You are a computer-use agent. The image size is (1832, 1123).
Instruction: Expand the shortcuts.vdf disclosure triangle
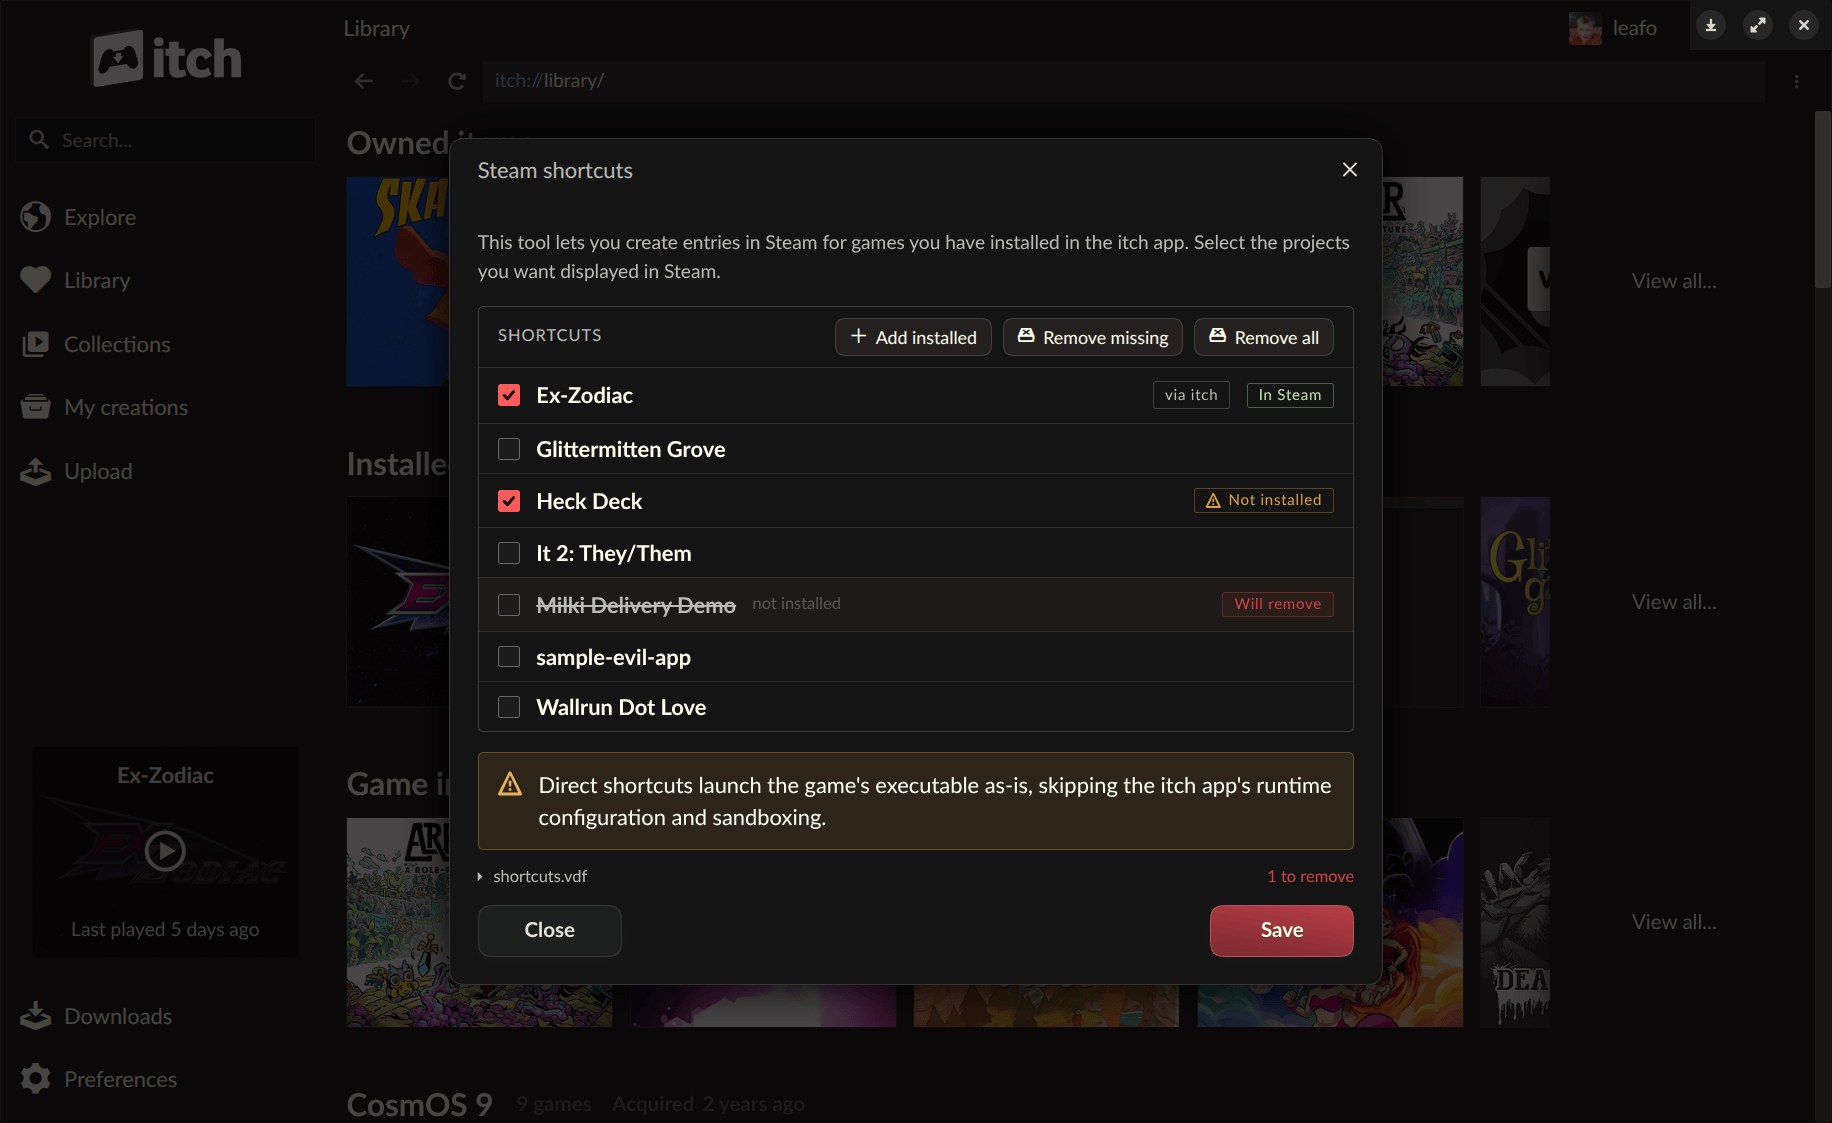(x=480, y=877)
